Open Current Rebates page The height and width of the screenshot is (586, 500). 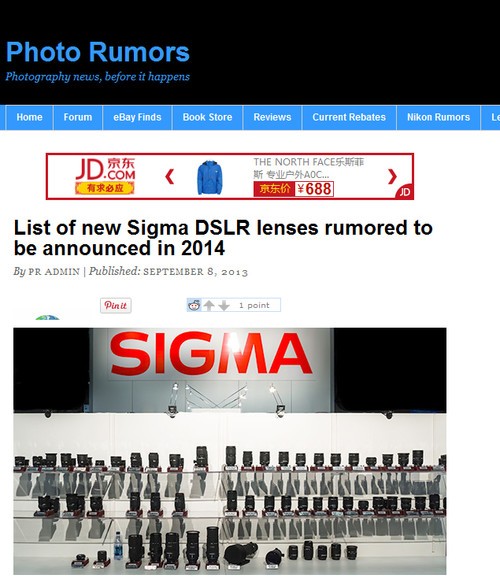pyautogui.click(x=349, y=117)
